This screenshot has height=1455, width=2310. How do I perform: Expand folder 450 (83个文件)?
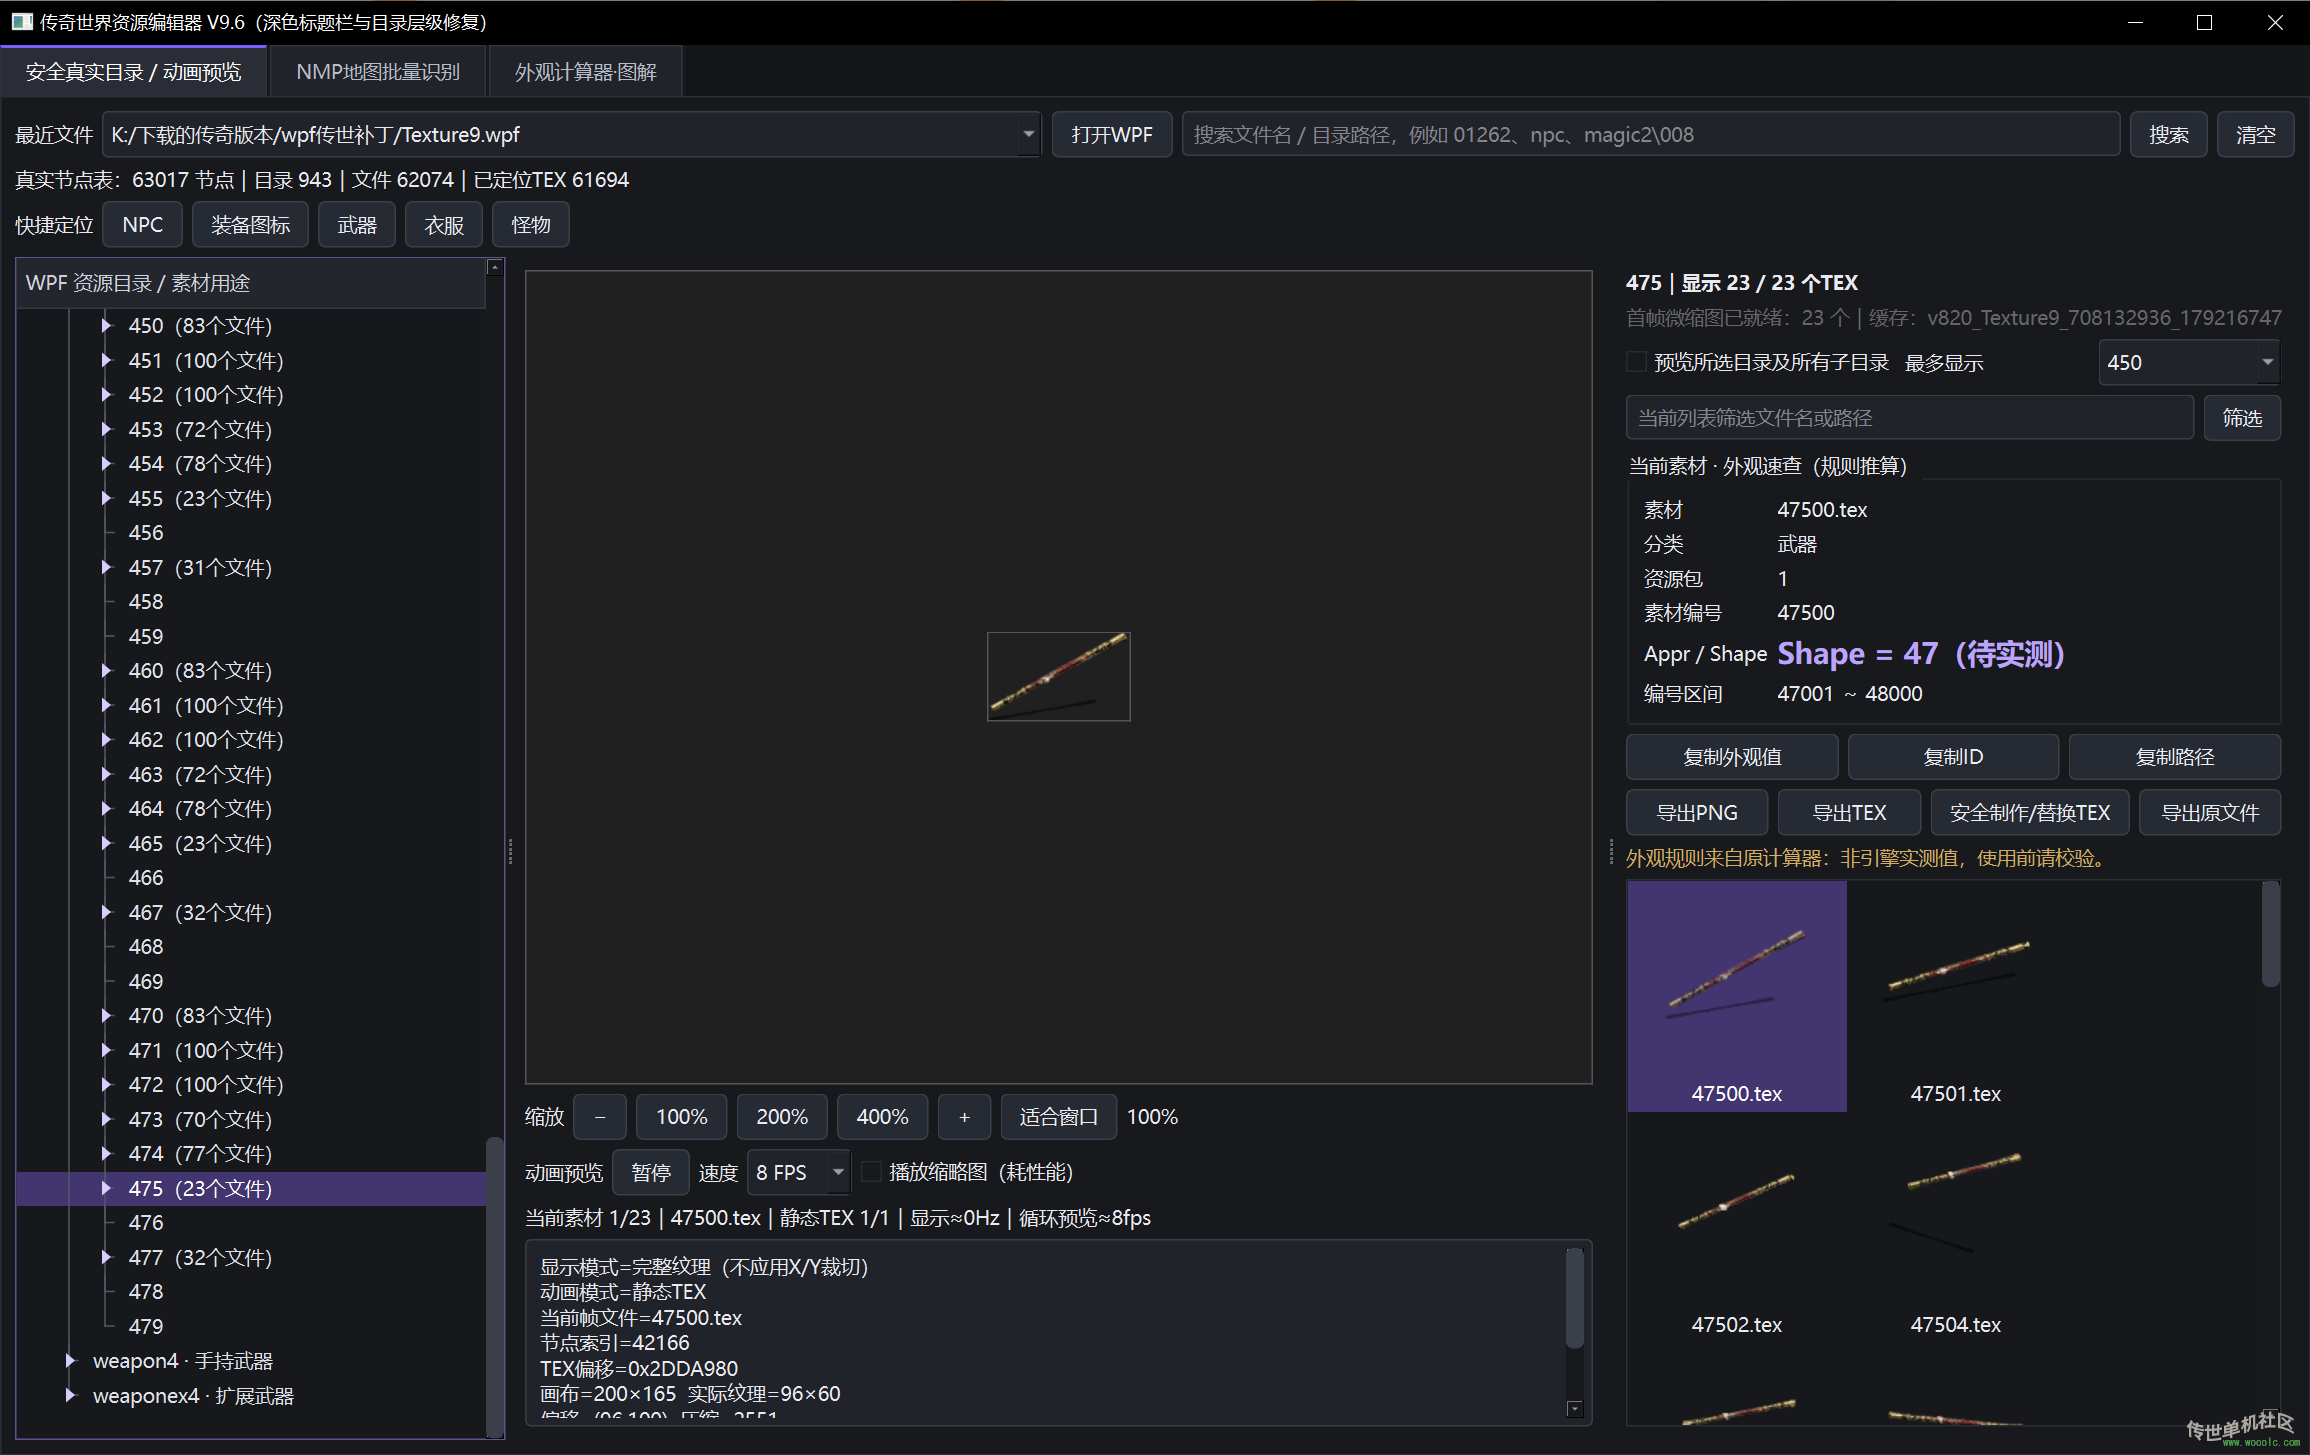click(x=106, y=325)
